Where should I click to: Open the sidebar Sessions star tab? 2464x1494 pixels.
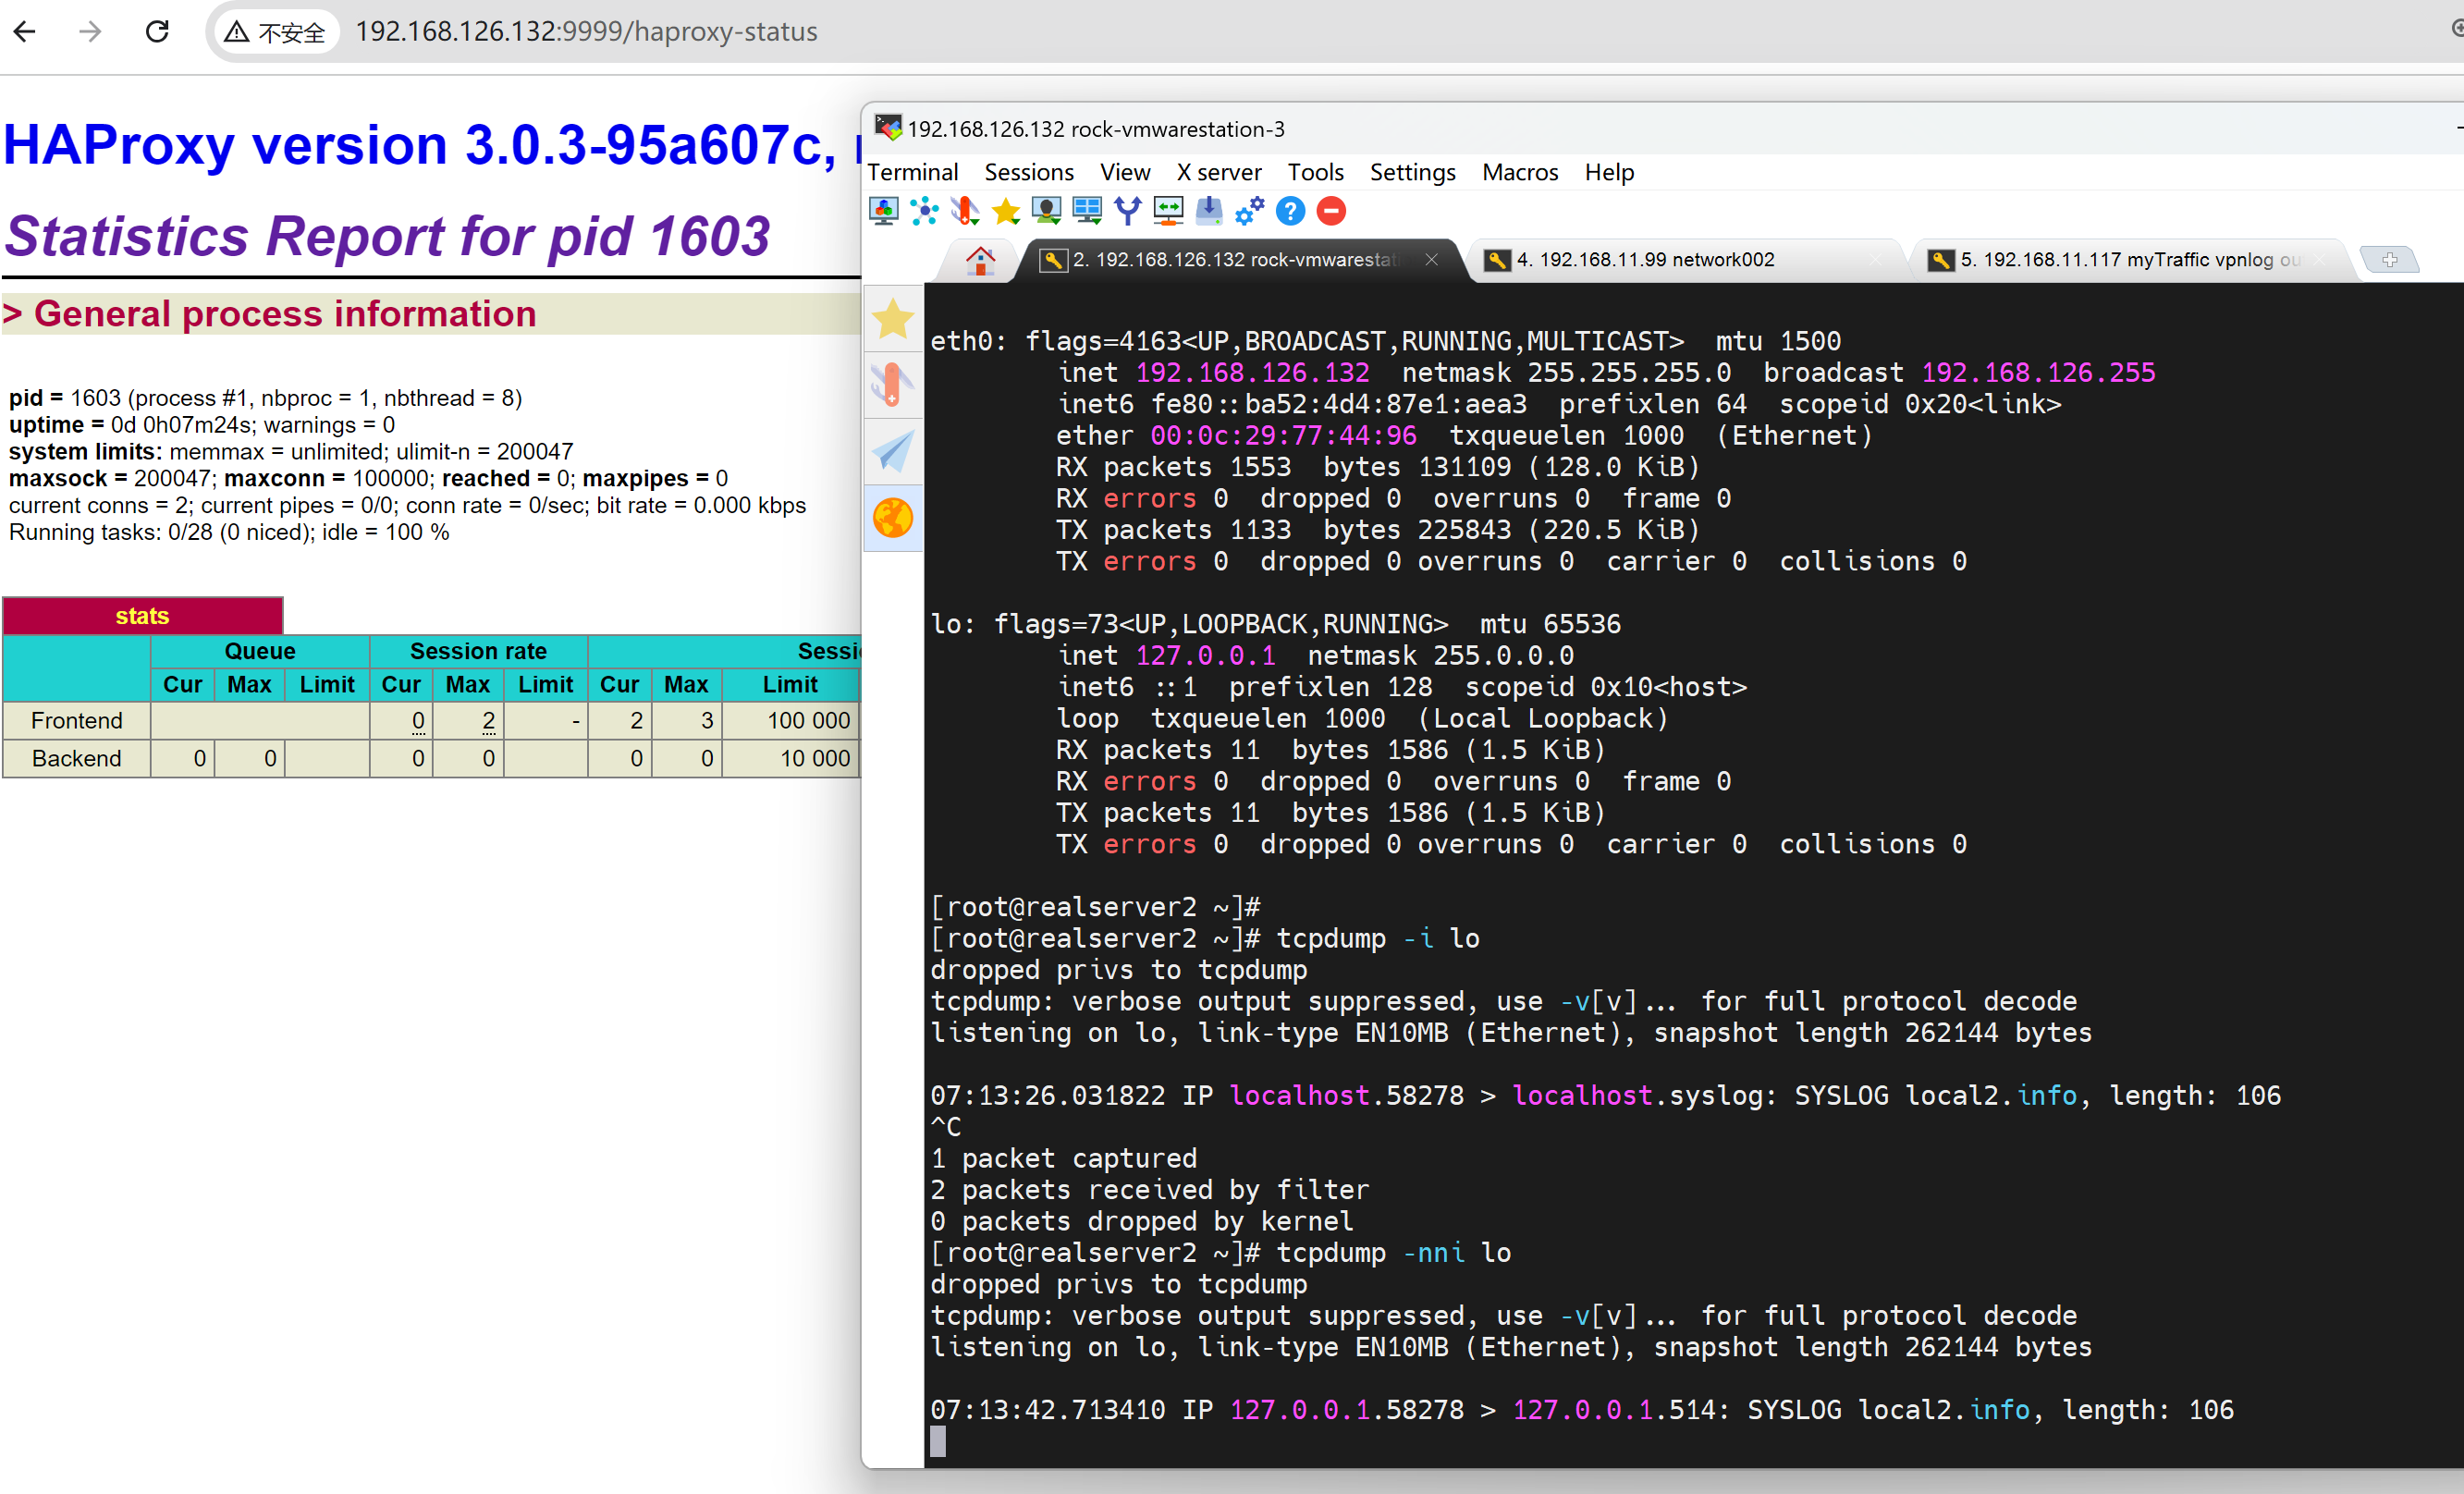click(893, 320)
